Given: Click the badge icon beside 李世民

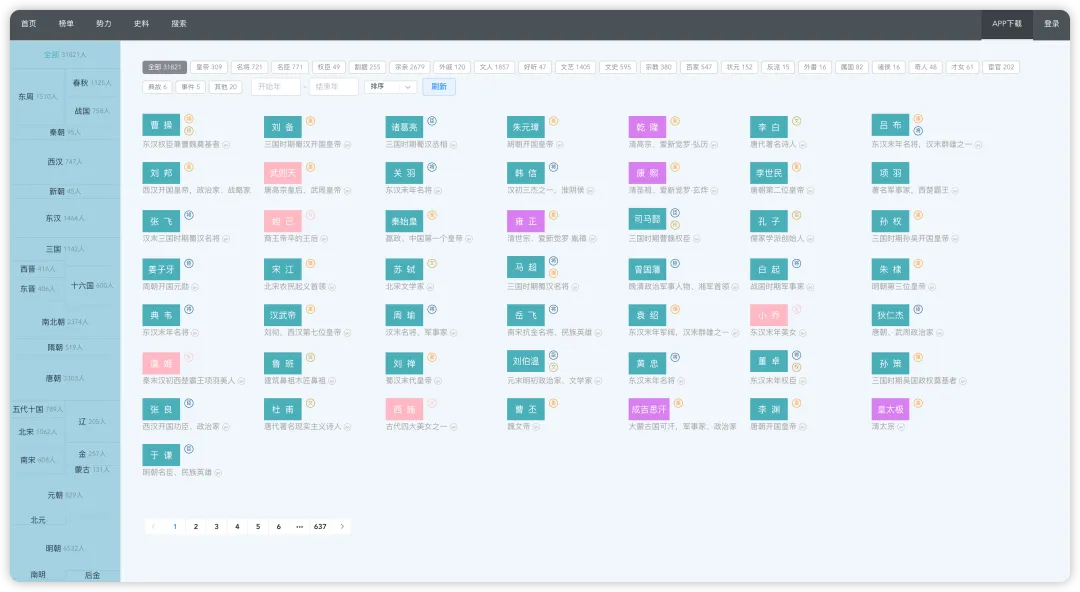Looking at the screenshot, I should pyautogui.click(x=797, y=167).
